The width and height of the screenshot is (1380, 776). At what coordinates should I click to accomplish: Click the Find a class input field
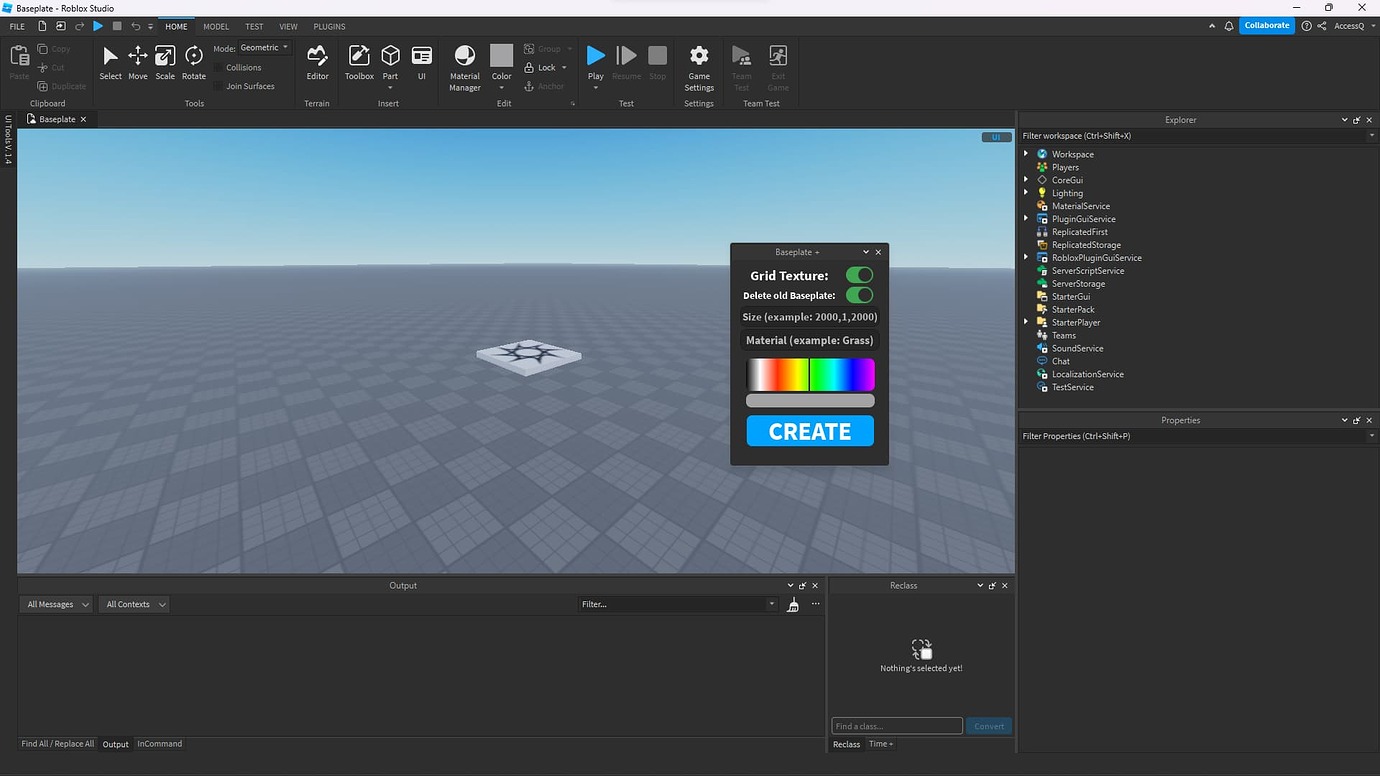[896, 725]
